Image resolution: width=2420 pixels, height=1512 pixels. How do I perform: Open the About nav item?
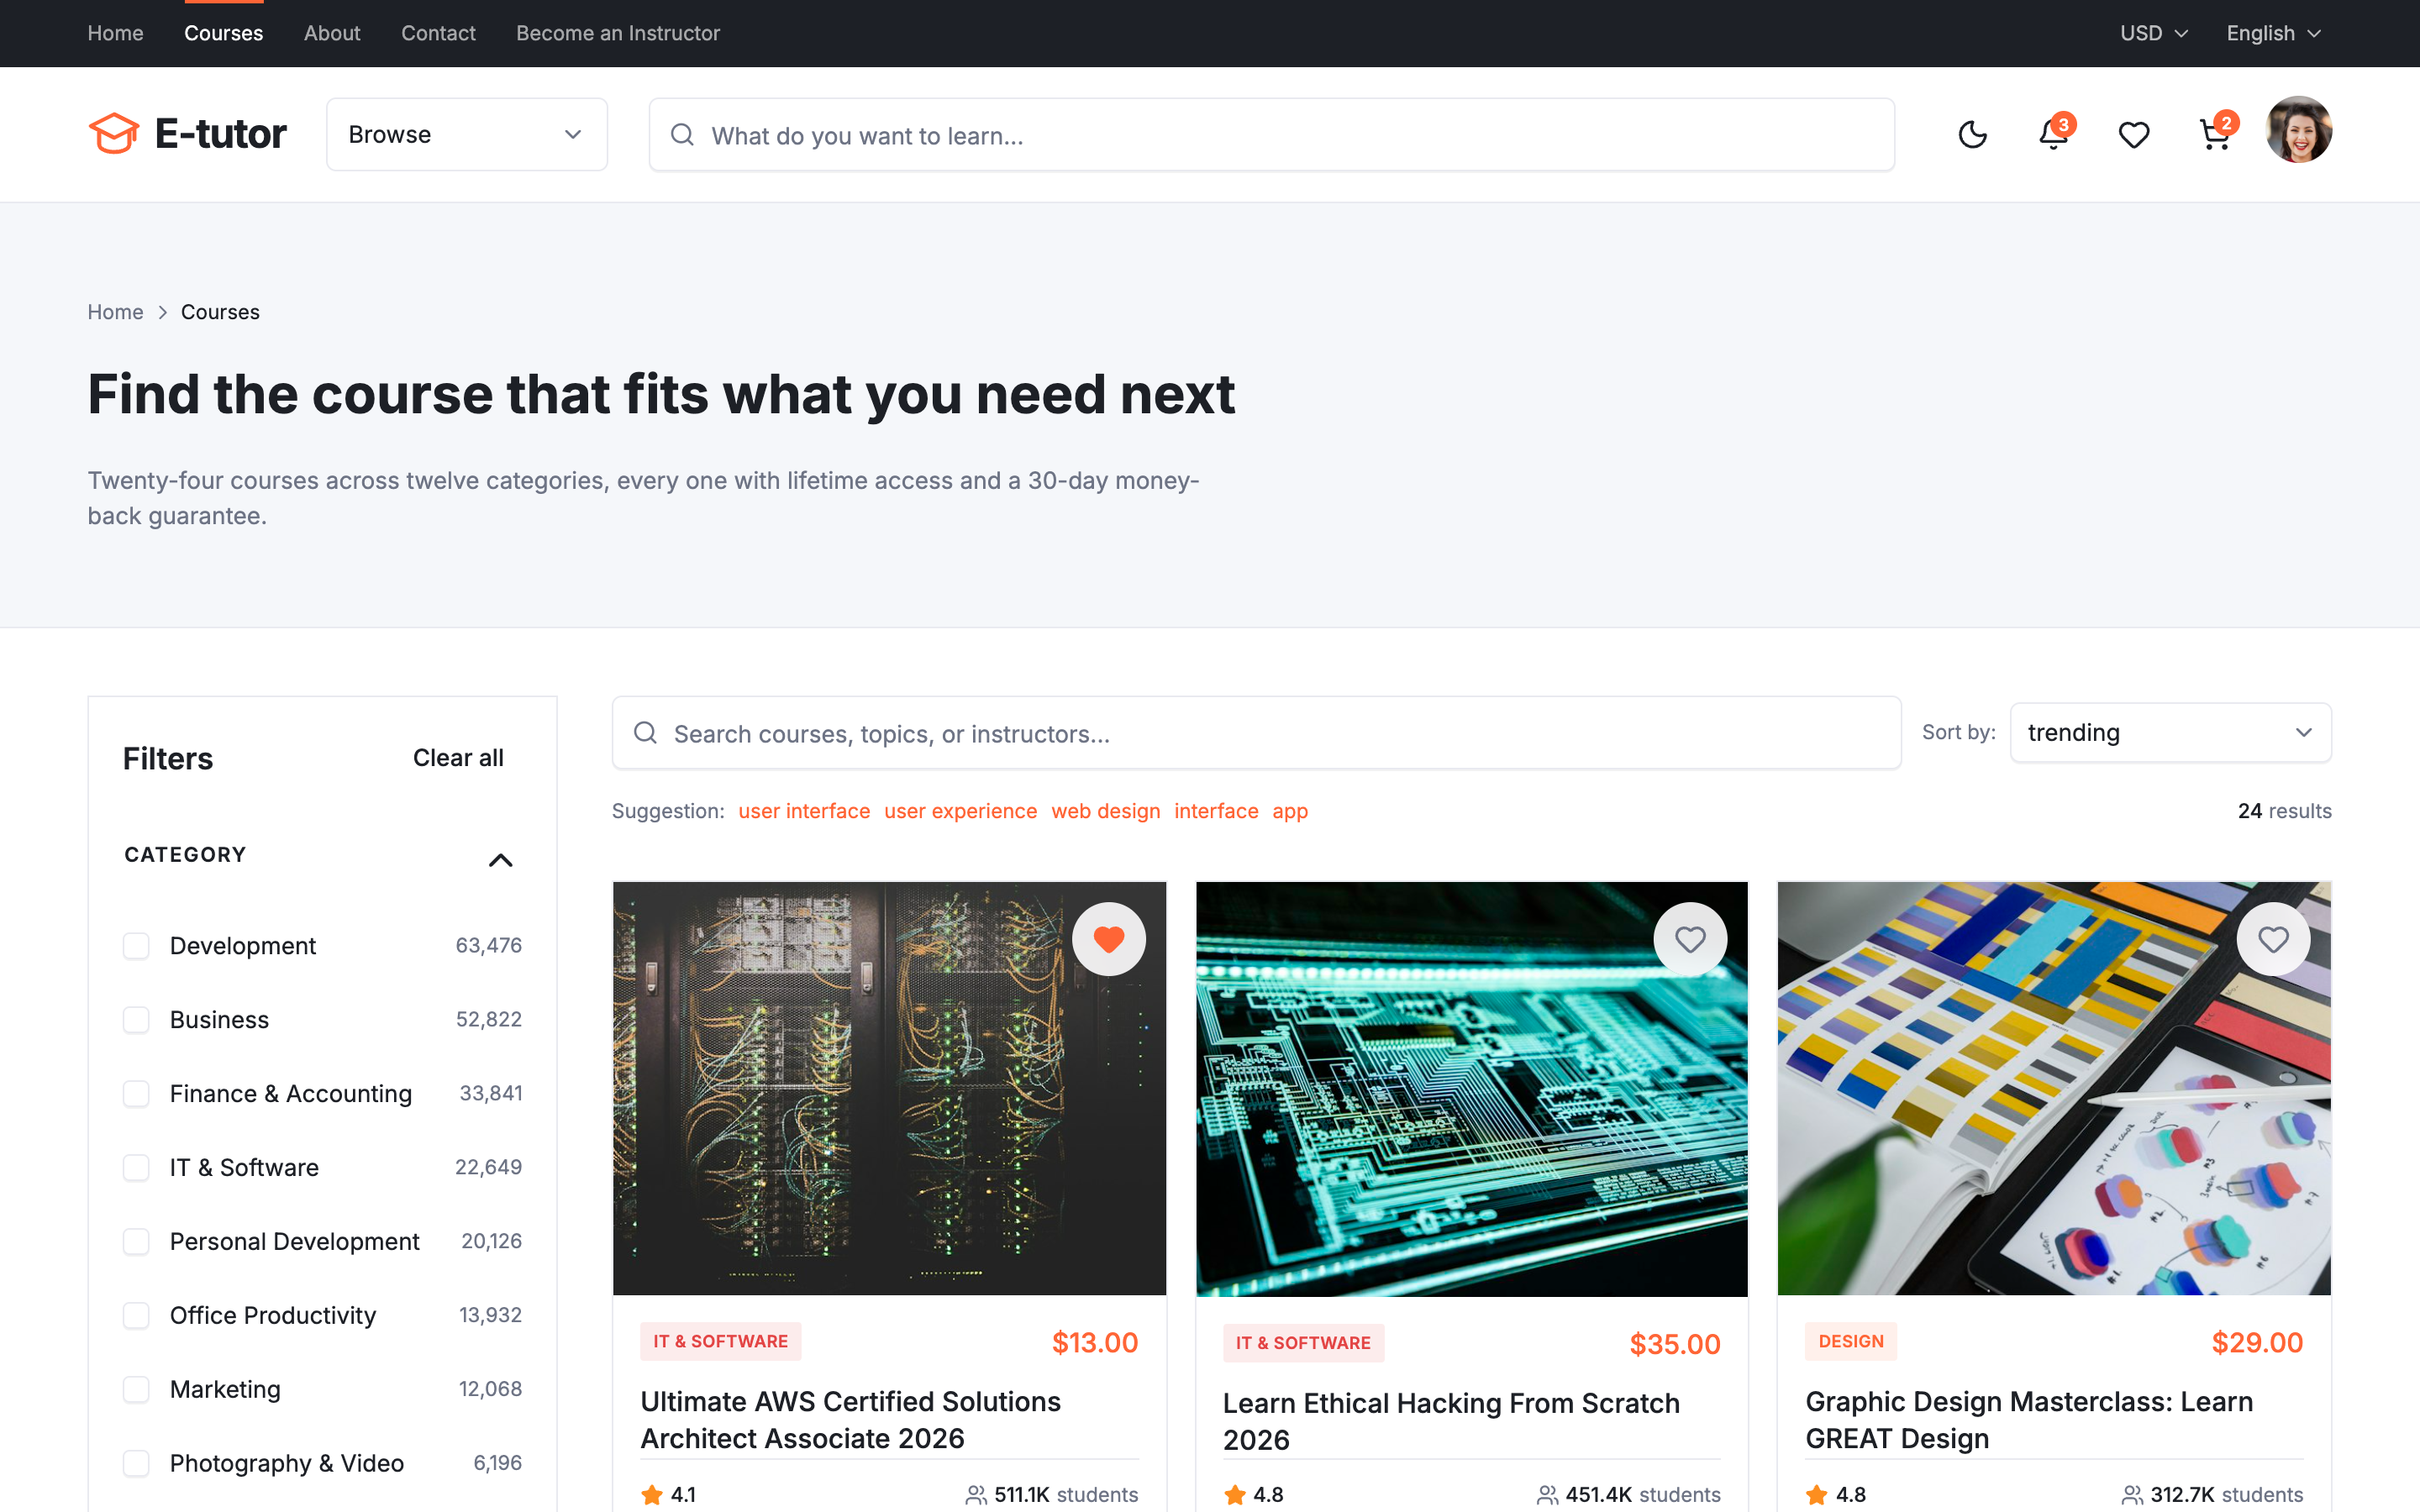(332, 33)
